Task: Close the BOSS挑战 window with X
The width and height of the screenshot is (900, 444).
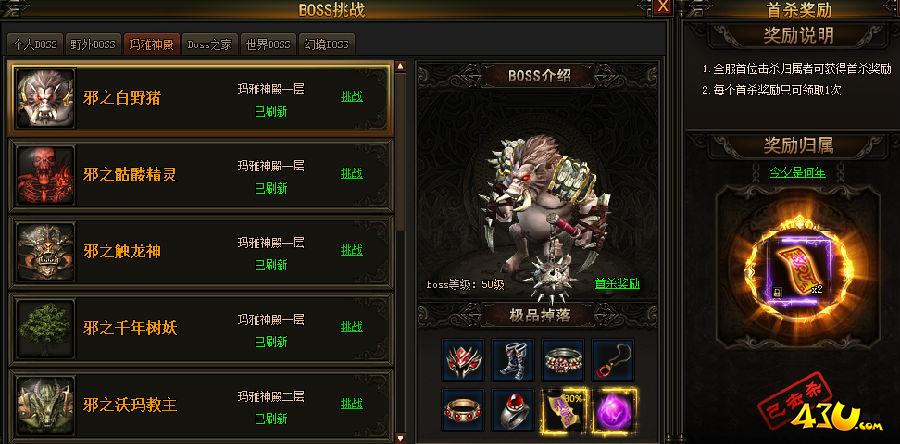Action: point(663,7)
